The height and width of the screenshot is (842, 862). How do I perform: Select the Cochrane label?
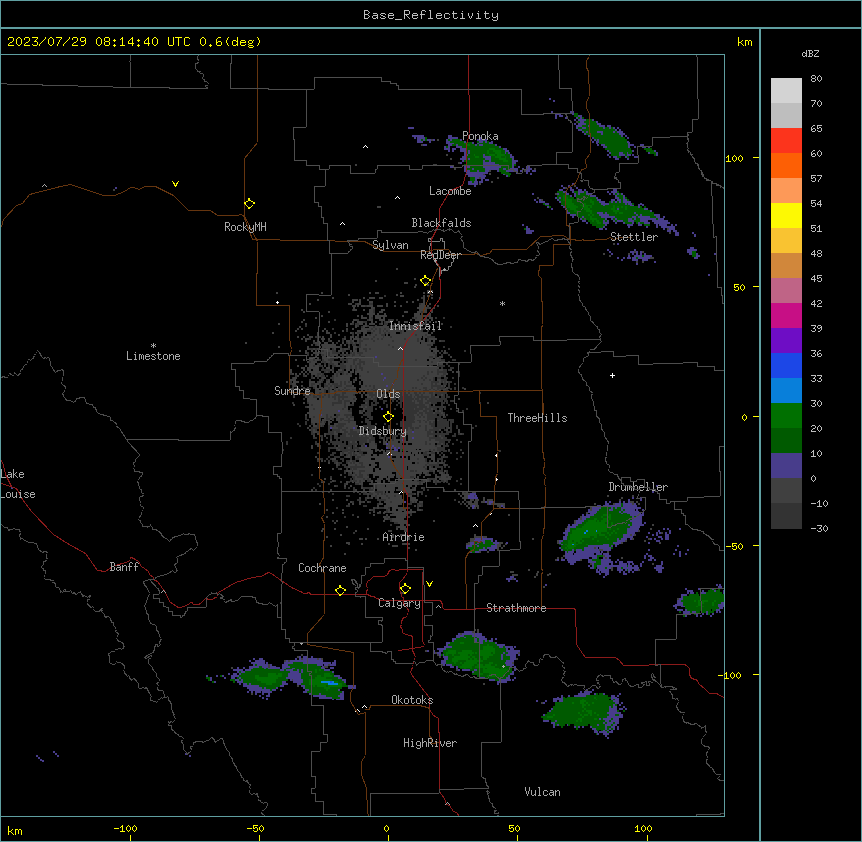(x=322, y=568)
